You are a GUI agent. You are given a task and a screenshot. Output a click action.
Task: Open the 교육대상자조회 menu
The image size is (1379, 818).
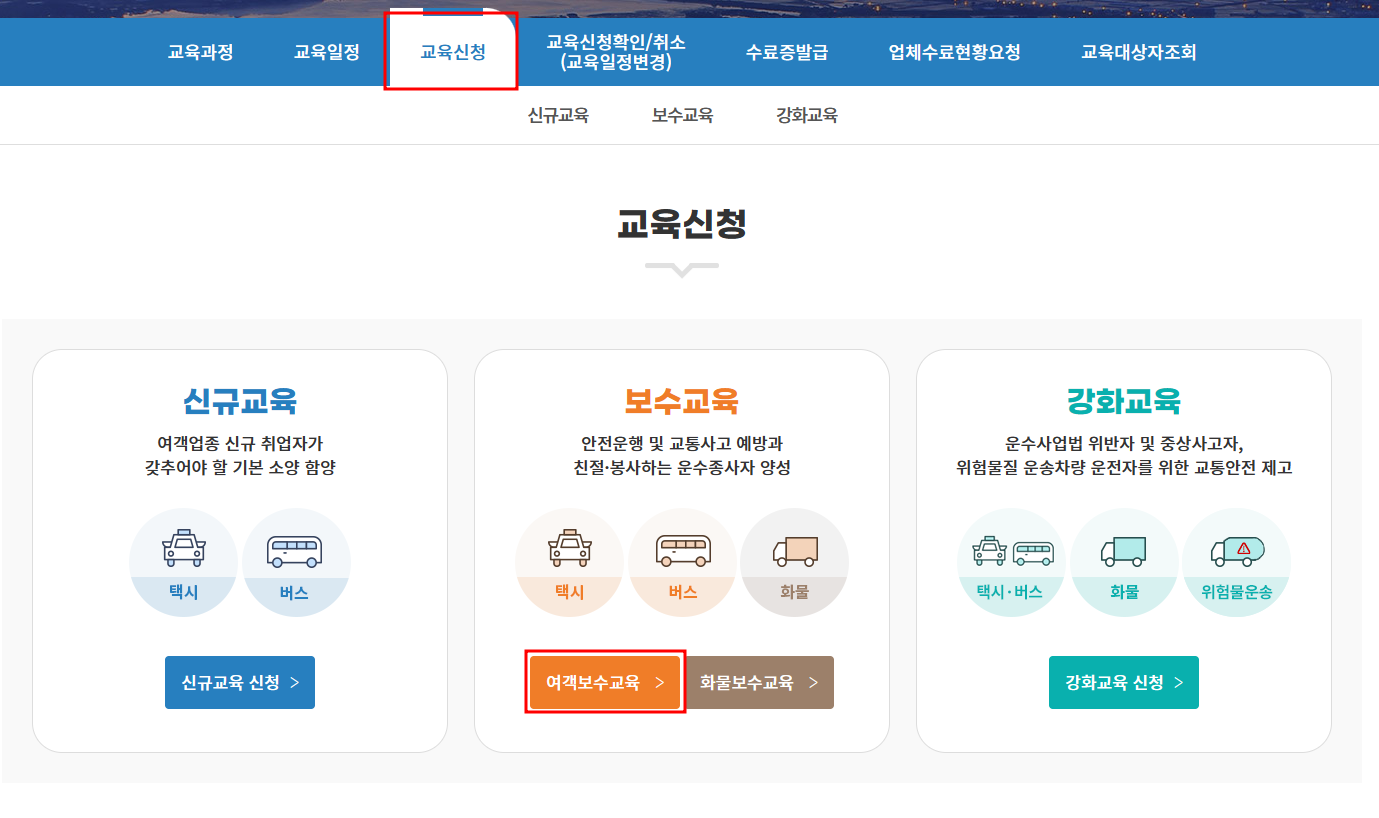(1138, 51)
